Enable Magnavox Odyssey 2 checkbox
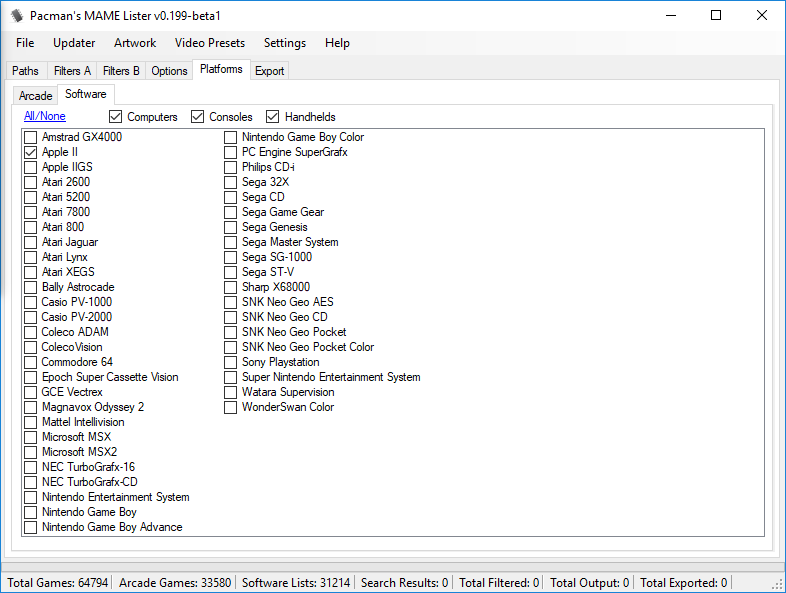Viewport: 786px width, 593px height. (31, 408)
